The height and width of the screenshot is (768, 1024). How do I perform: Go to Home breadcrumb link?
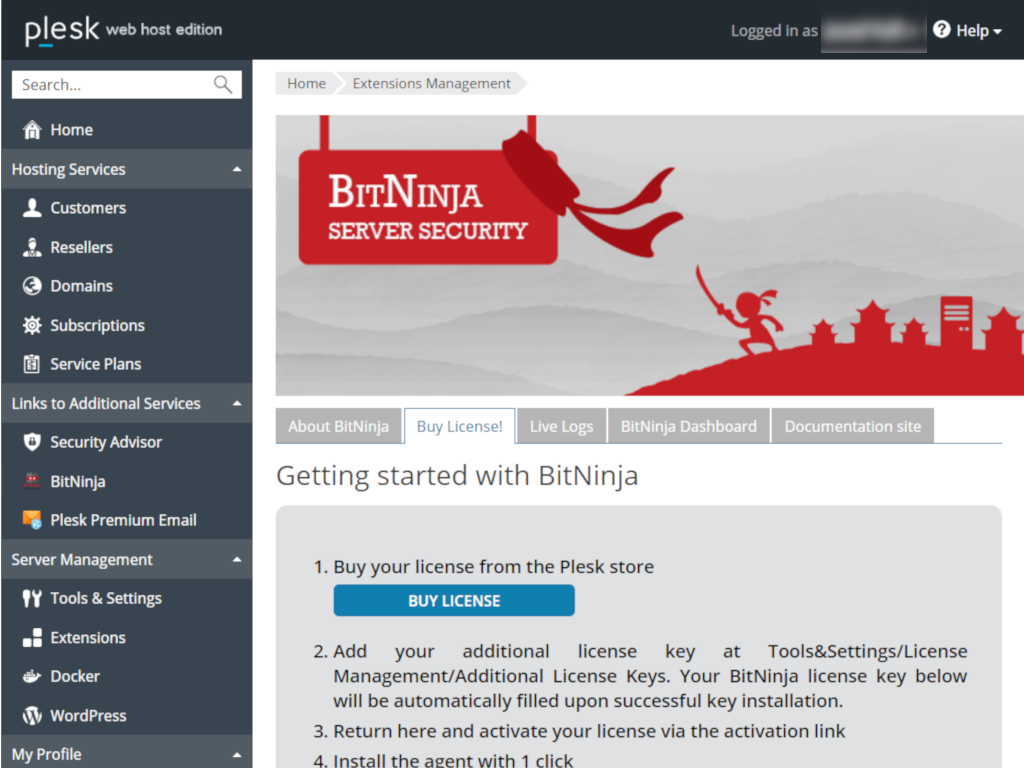point(306,84)
